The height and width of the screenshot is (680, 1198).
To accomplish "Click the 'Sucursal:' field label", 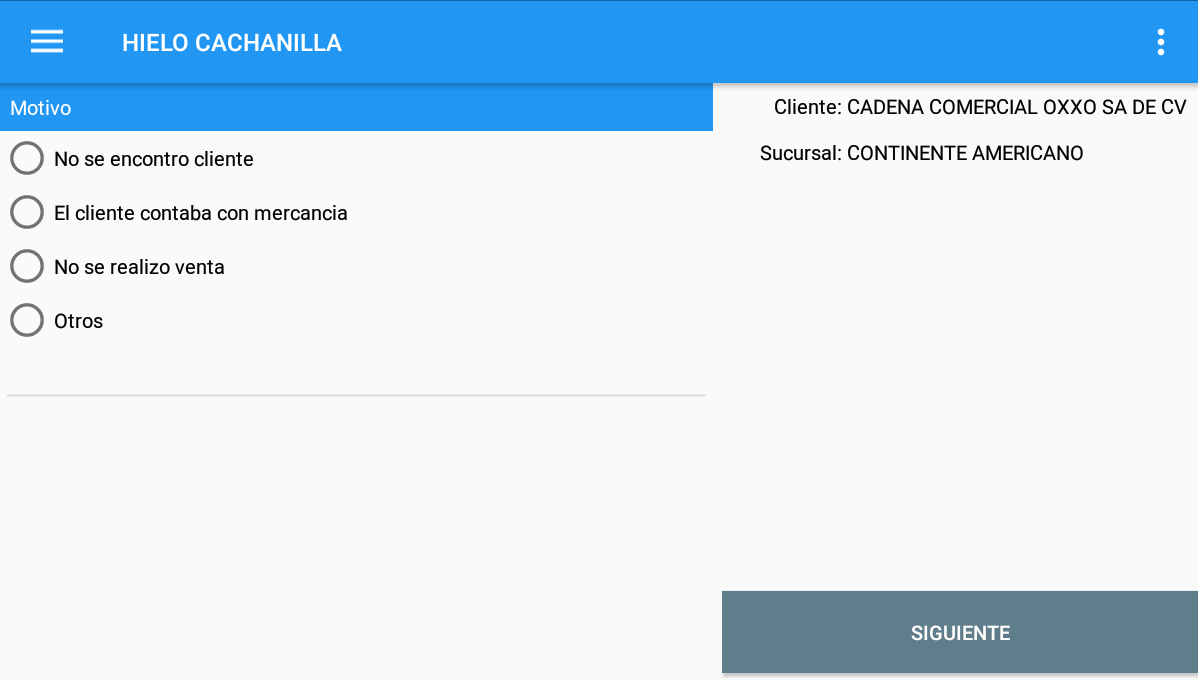I will 801,153.
